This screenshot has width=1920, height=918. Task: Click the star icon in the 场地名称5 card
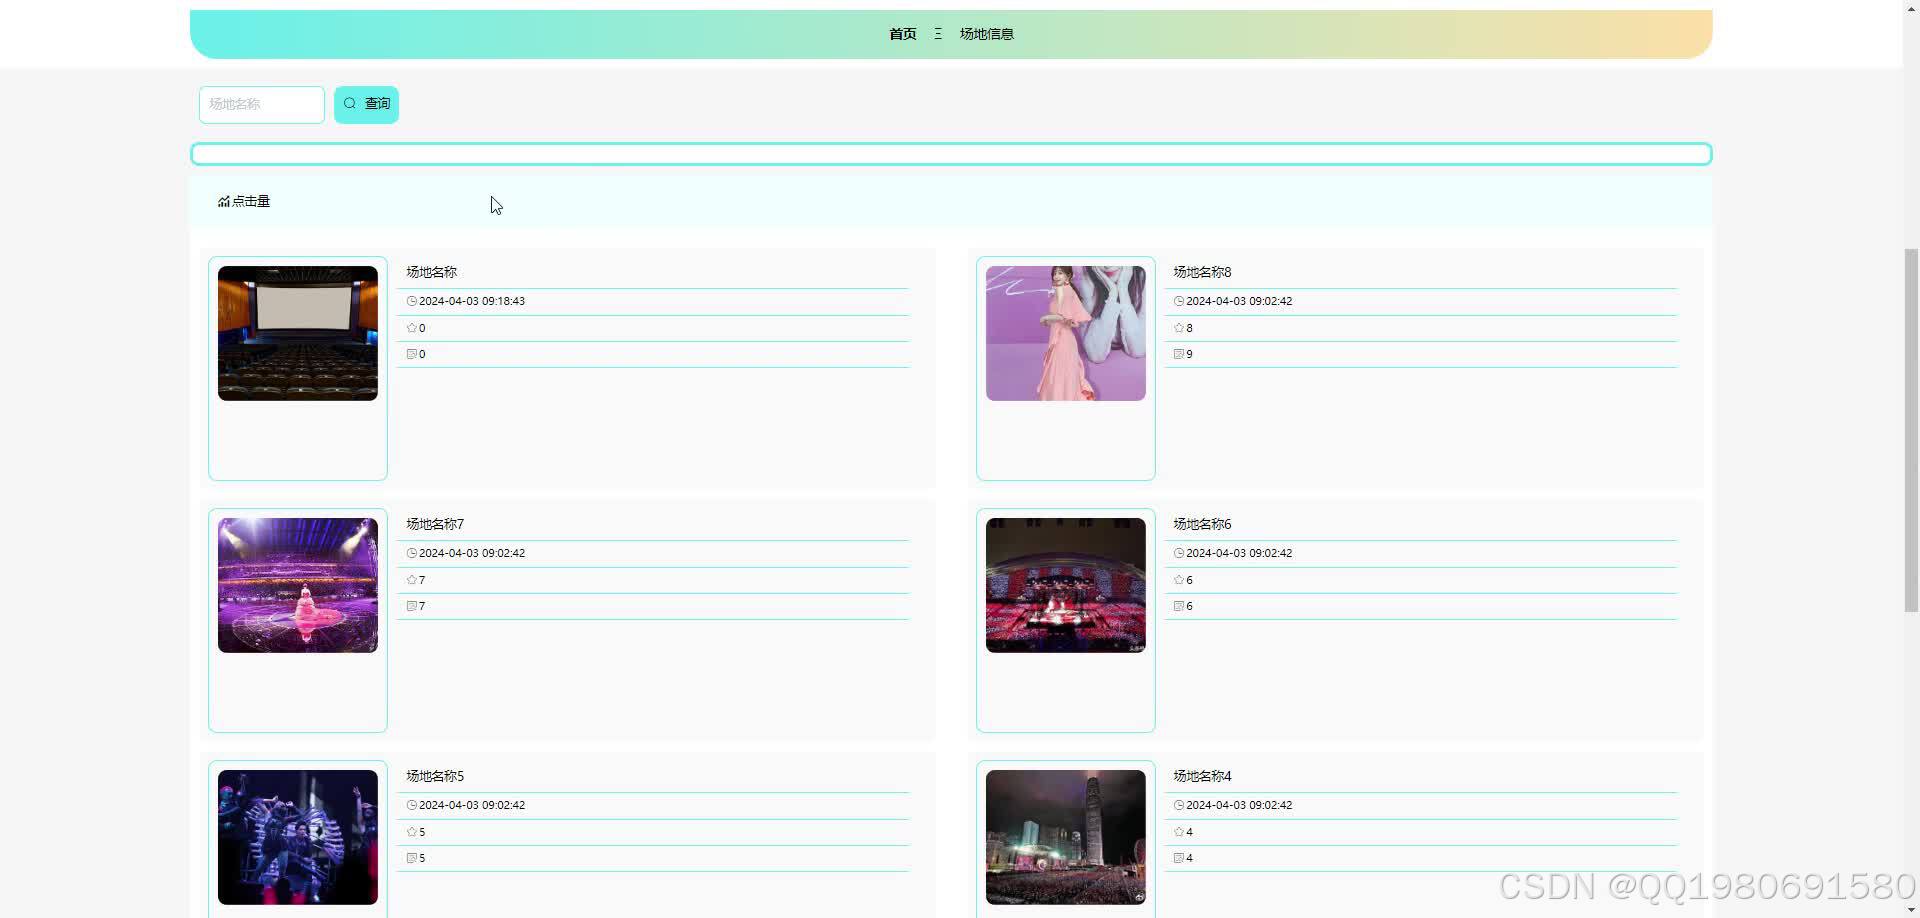[x=412, y=832]
